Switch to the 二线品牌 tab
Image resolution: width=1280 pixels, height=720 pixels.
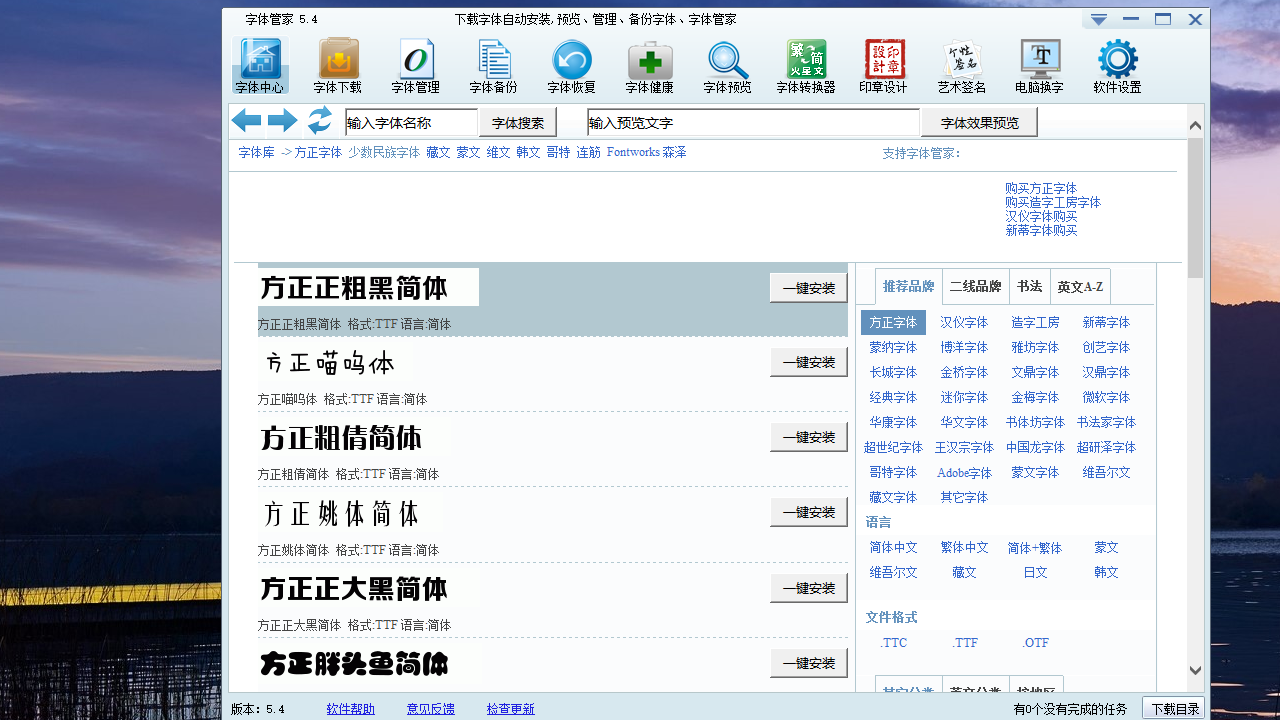[x=975, y=287]
